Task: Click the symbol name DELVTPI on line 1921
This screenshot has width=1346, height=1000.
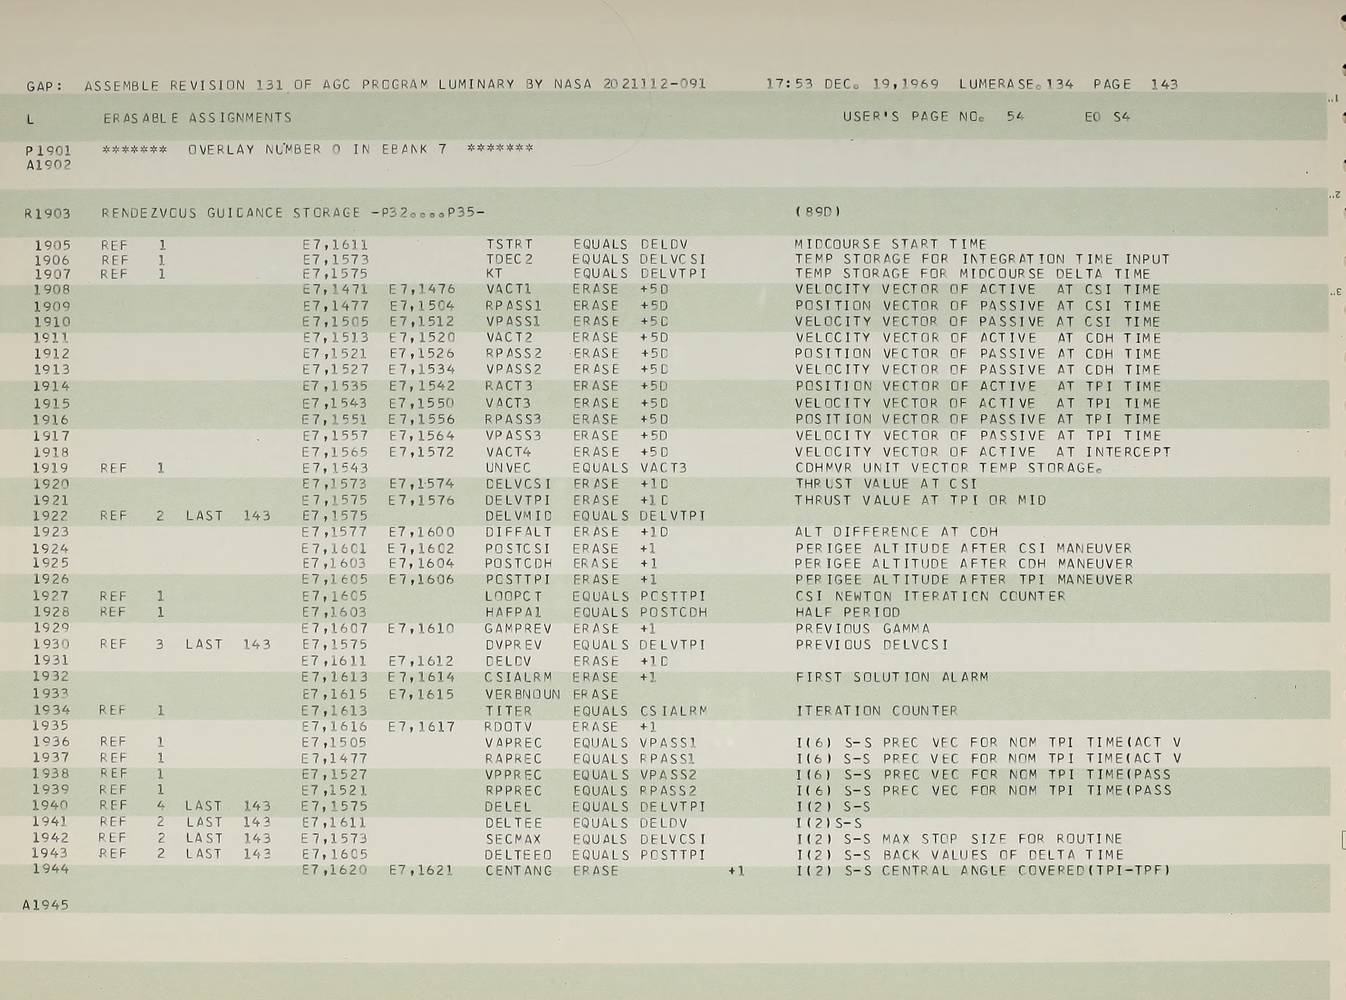Action: pyautogui.click(x=518, y=500)
